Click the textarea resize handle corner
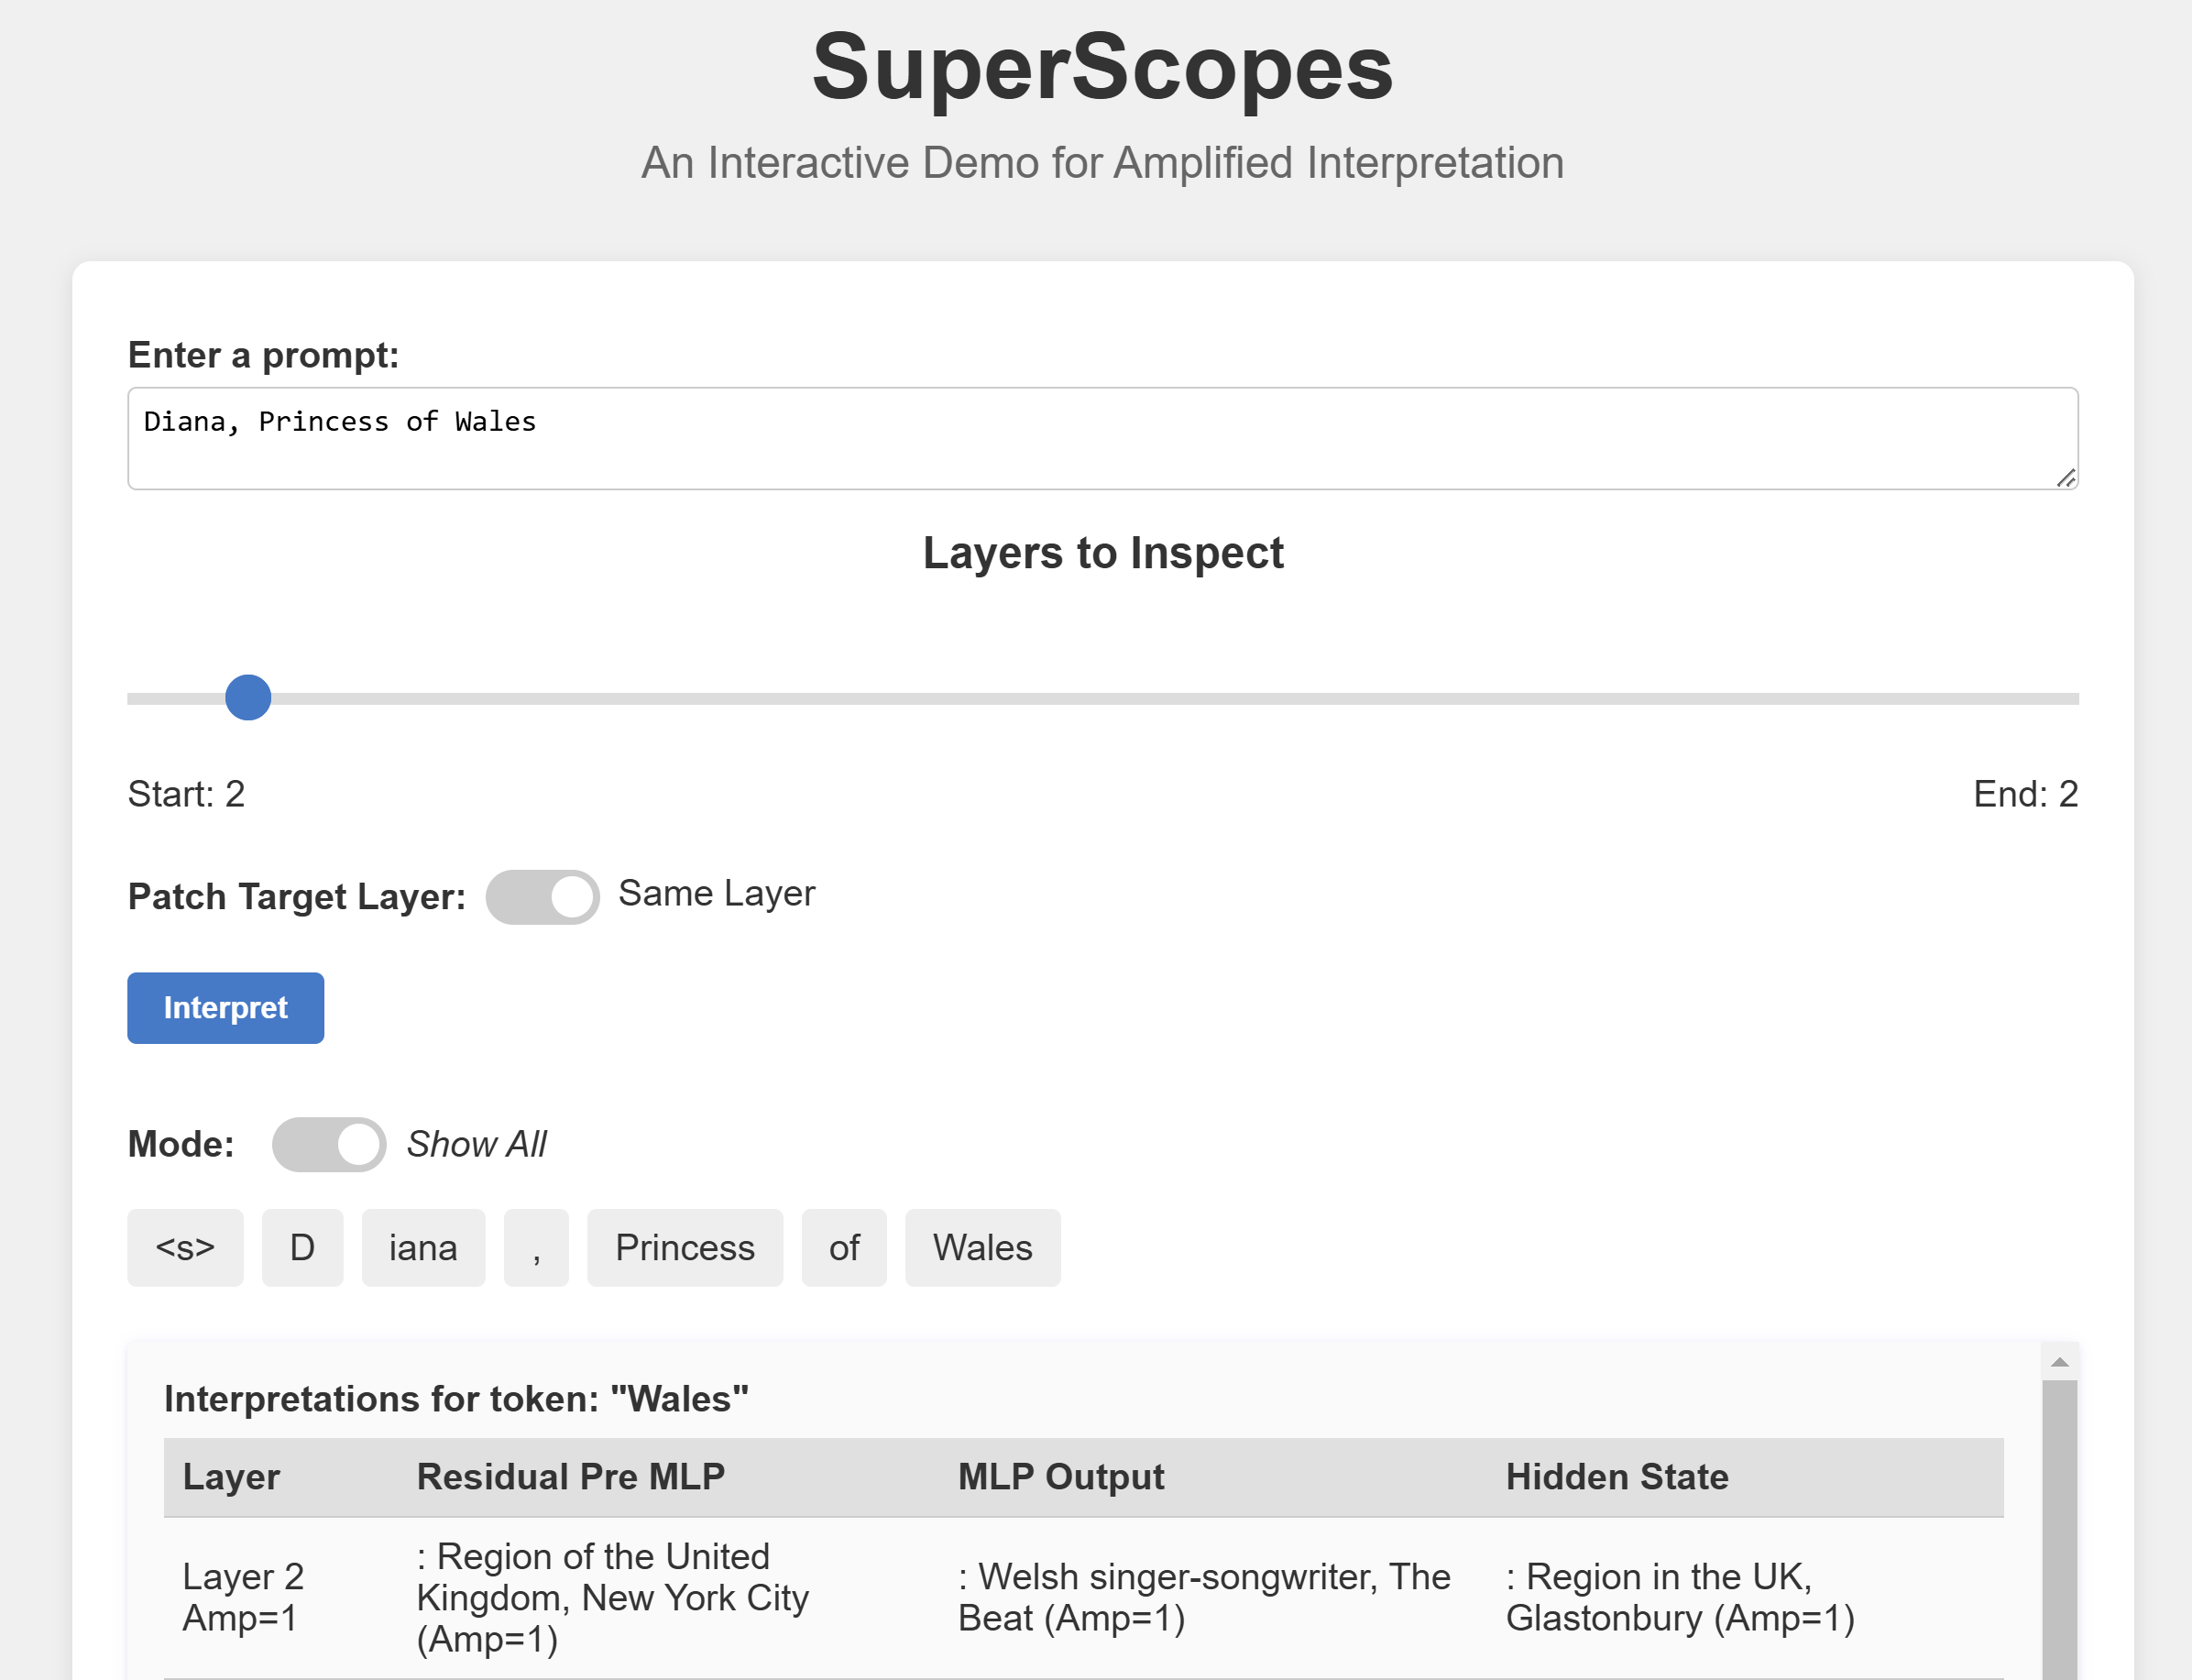This screenshot has height=1680, width=2192. (x=2066, y=478)
